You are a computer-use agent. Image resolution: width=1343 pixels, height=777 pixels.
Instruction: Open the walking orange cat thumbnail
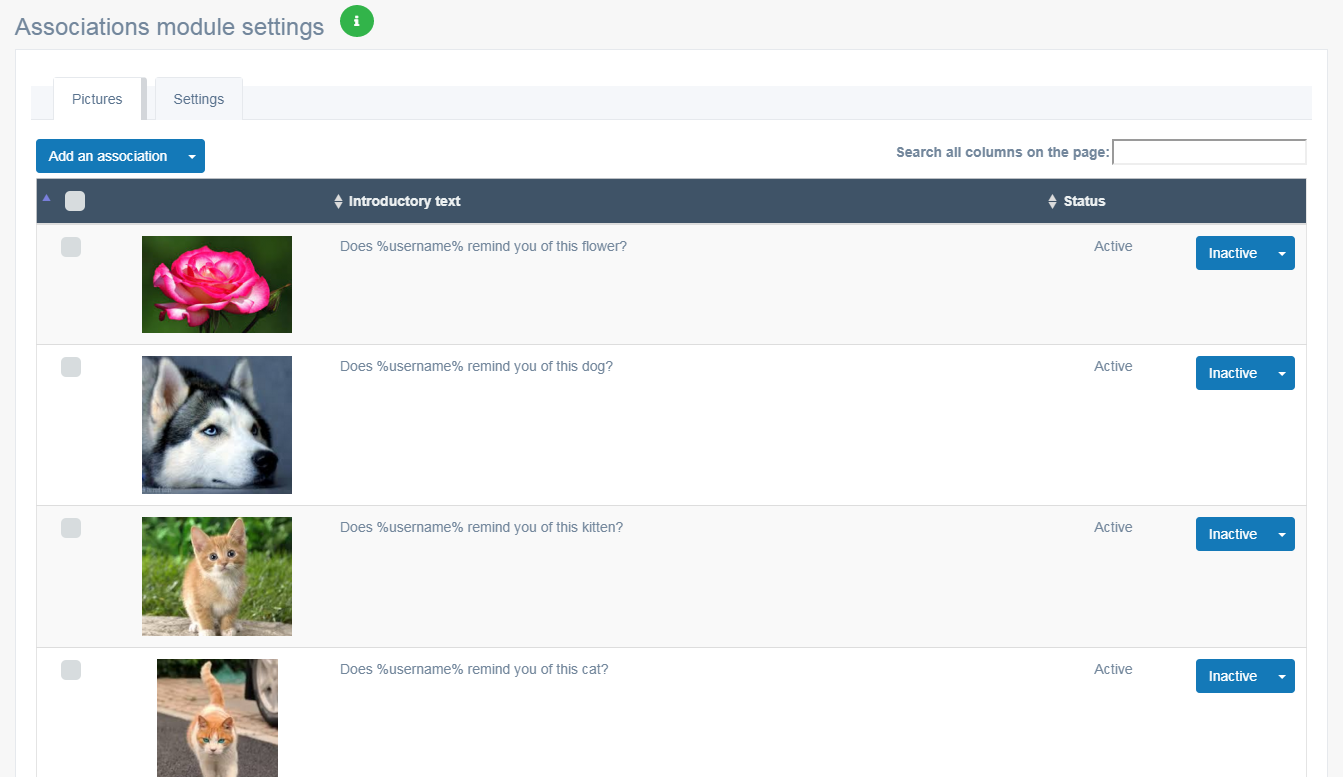pyautogui.click(x=217, y=718)
